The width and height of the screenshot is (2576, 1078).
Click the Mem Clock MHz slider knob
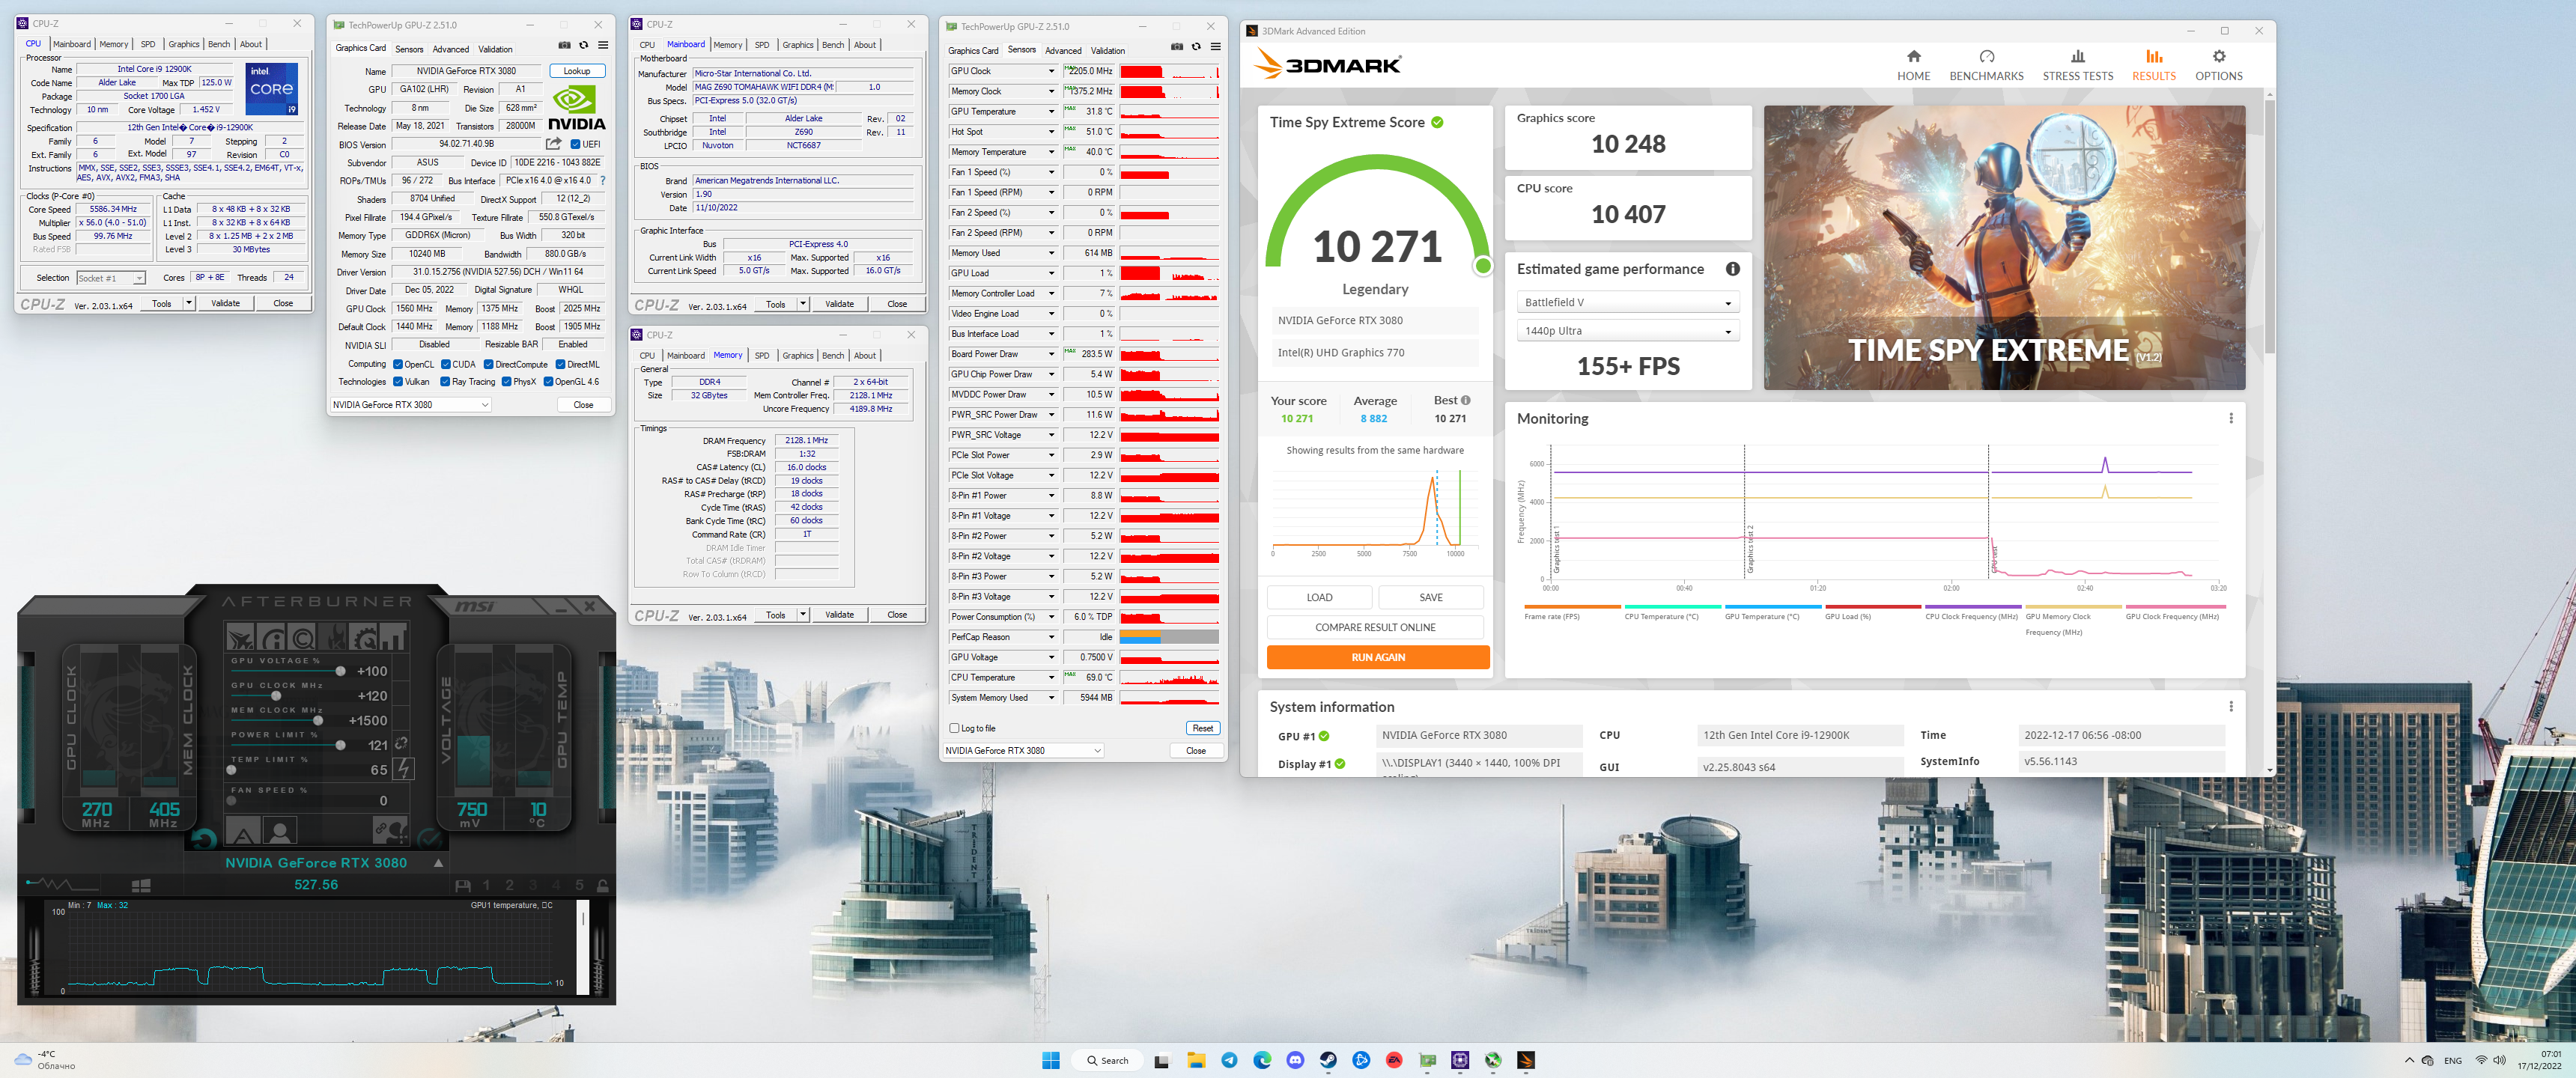[318, 721]
